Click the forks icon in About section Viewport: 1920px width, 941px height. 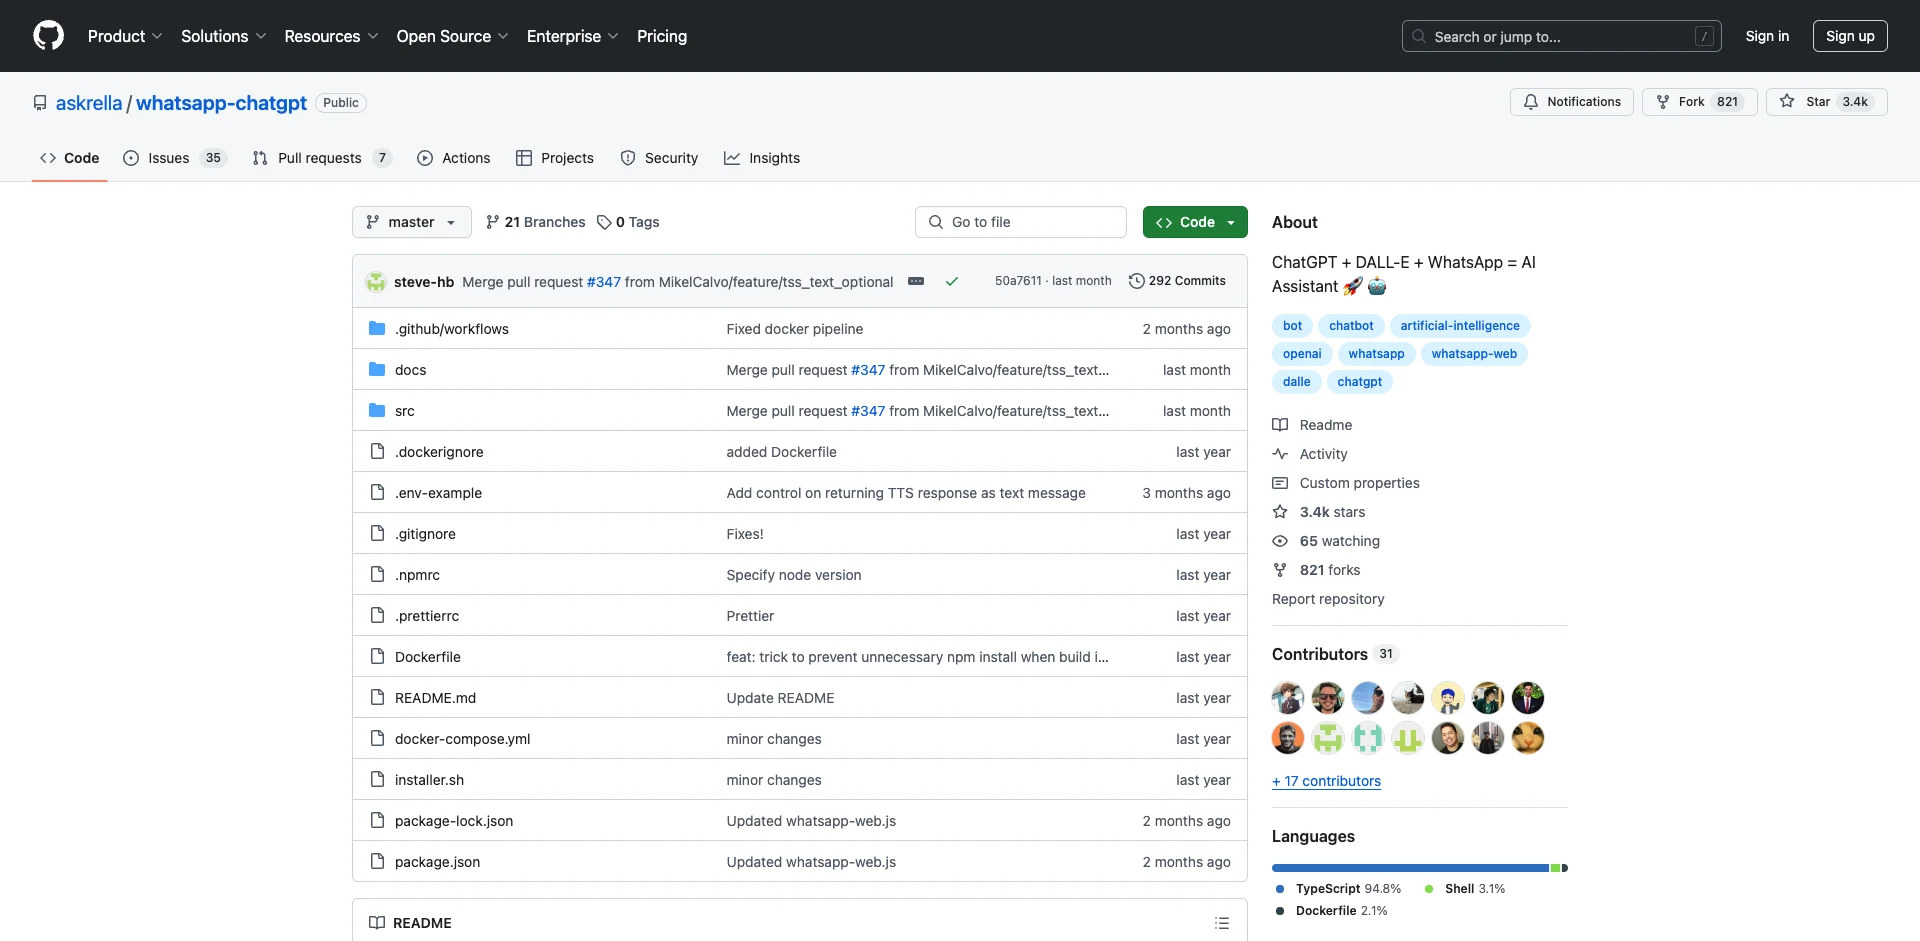[1280, 570]
